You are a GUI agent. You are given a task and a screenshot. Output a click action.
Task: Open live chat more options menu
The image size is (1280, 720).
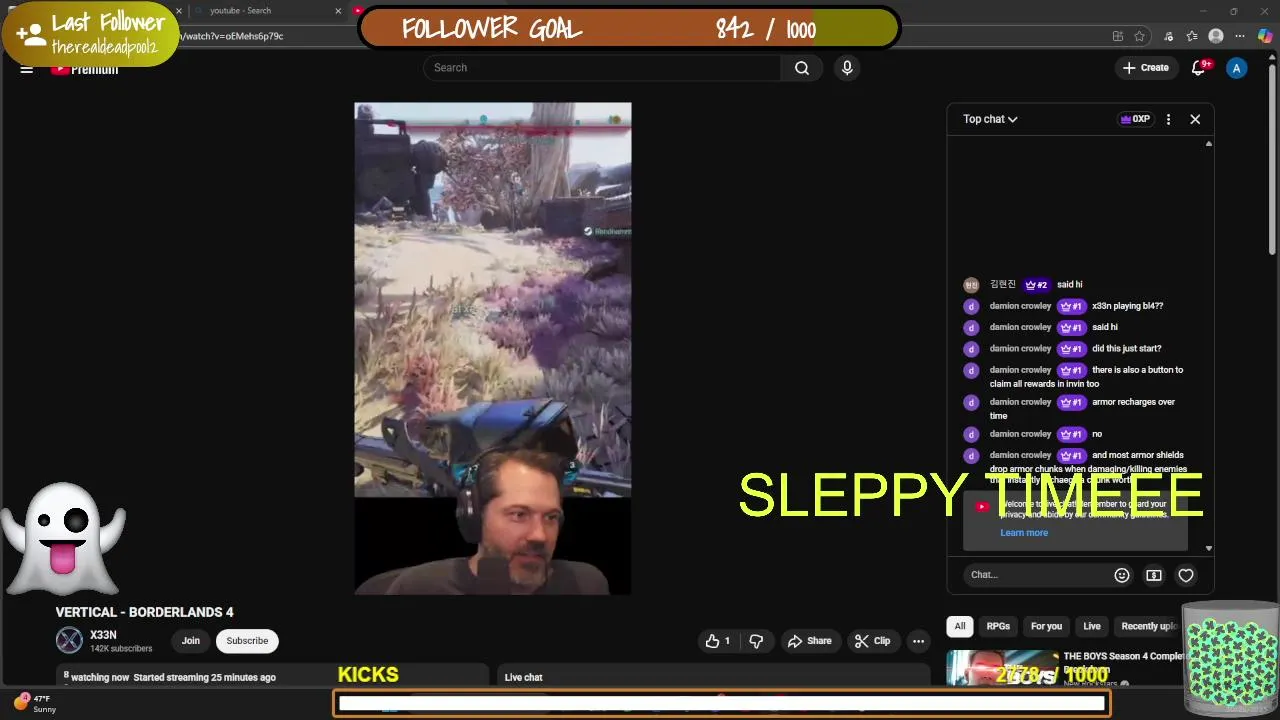pyautogui.click(x=1168, y=119)
